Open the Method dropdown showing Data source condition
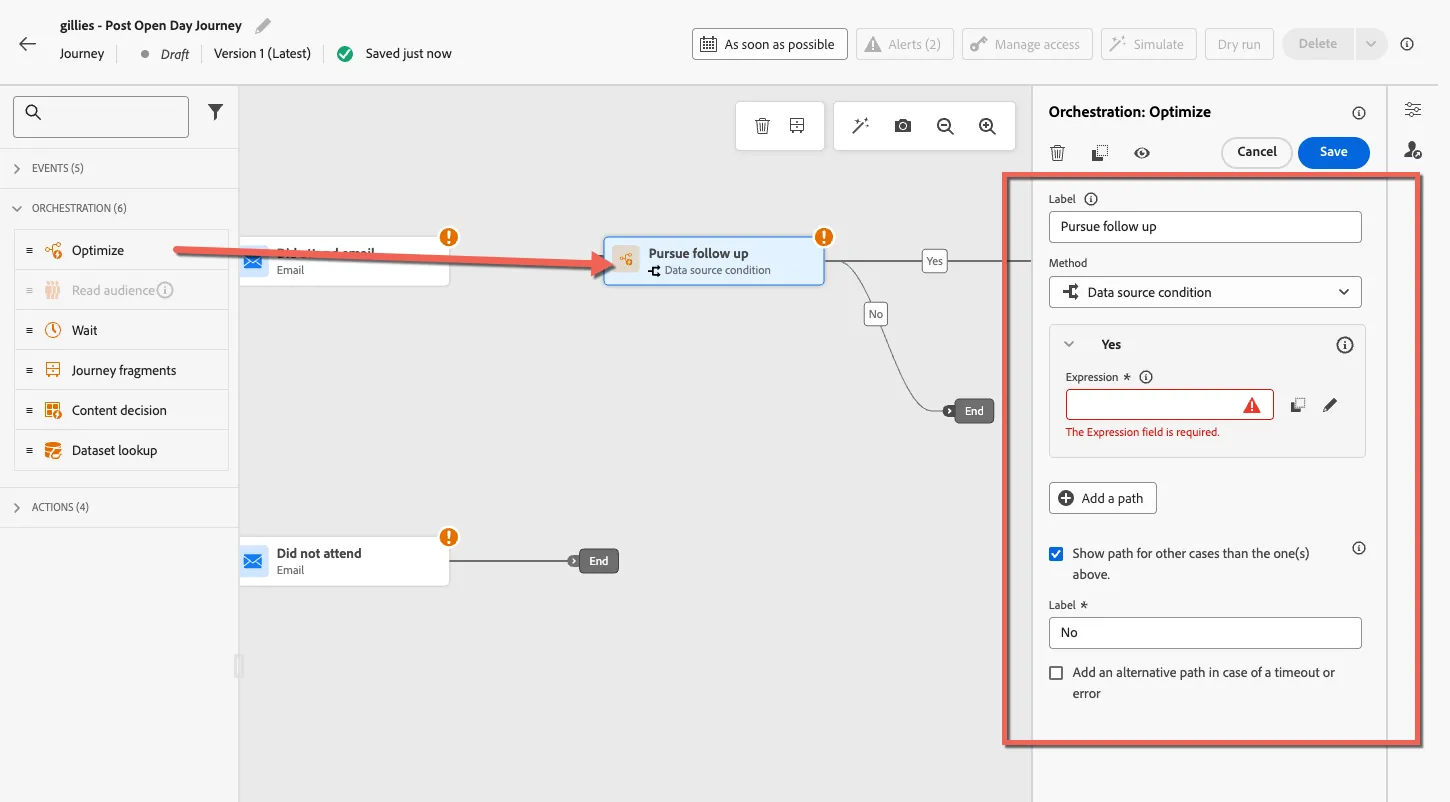 point(1205,292)
